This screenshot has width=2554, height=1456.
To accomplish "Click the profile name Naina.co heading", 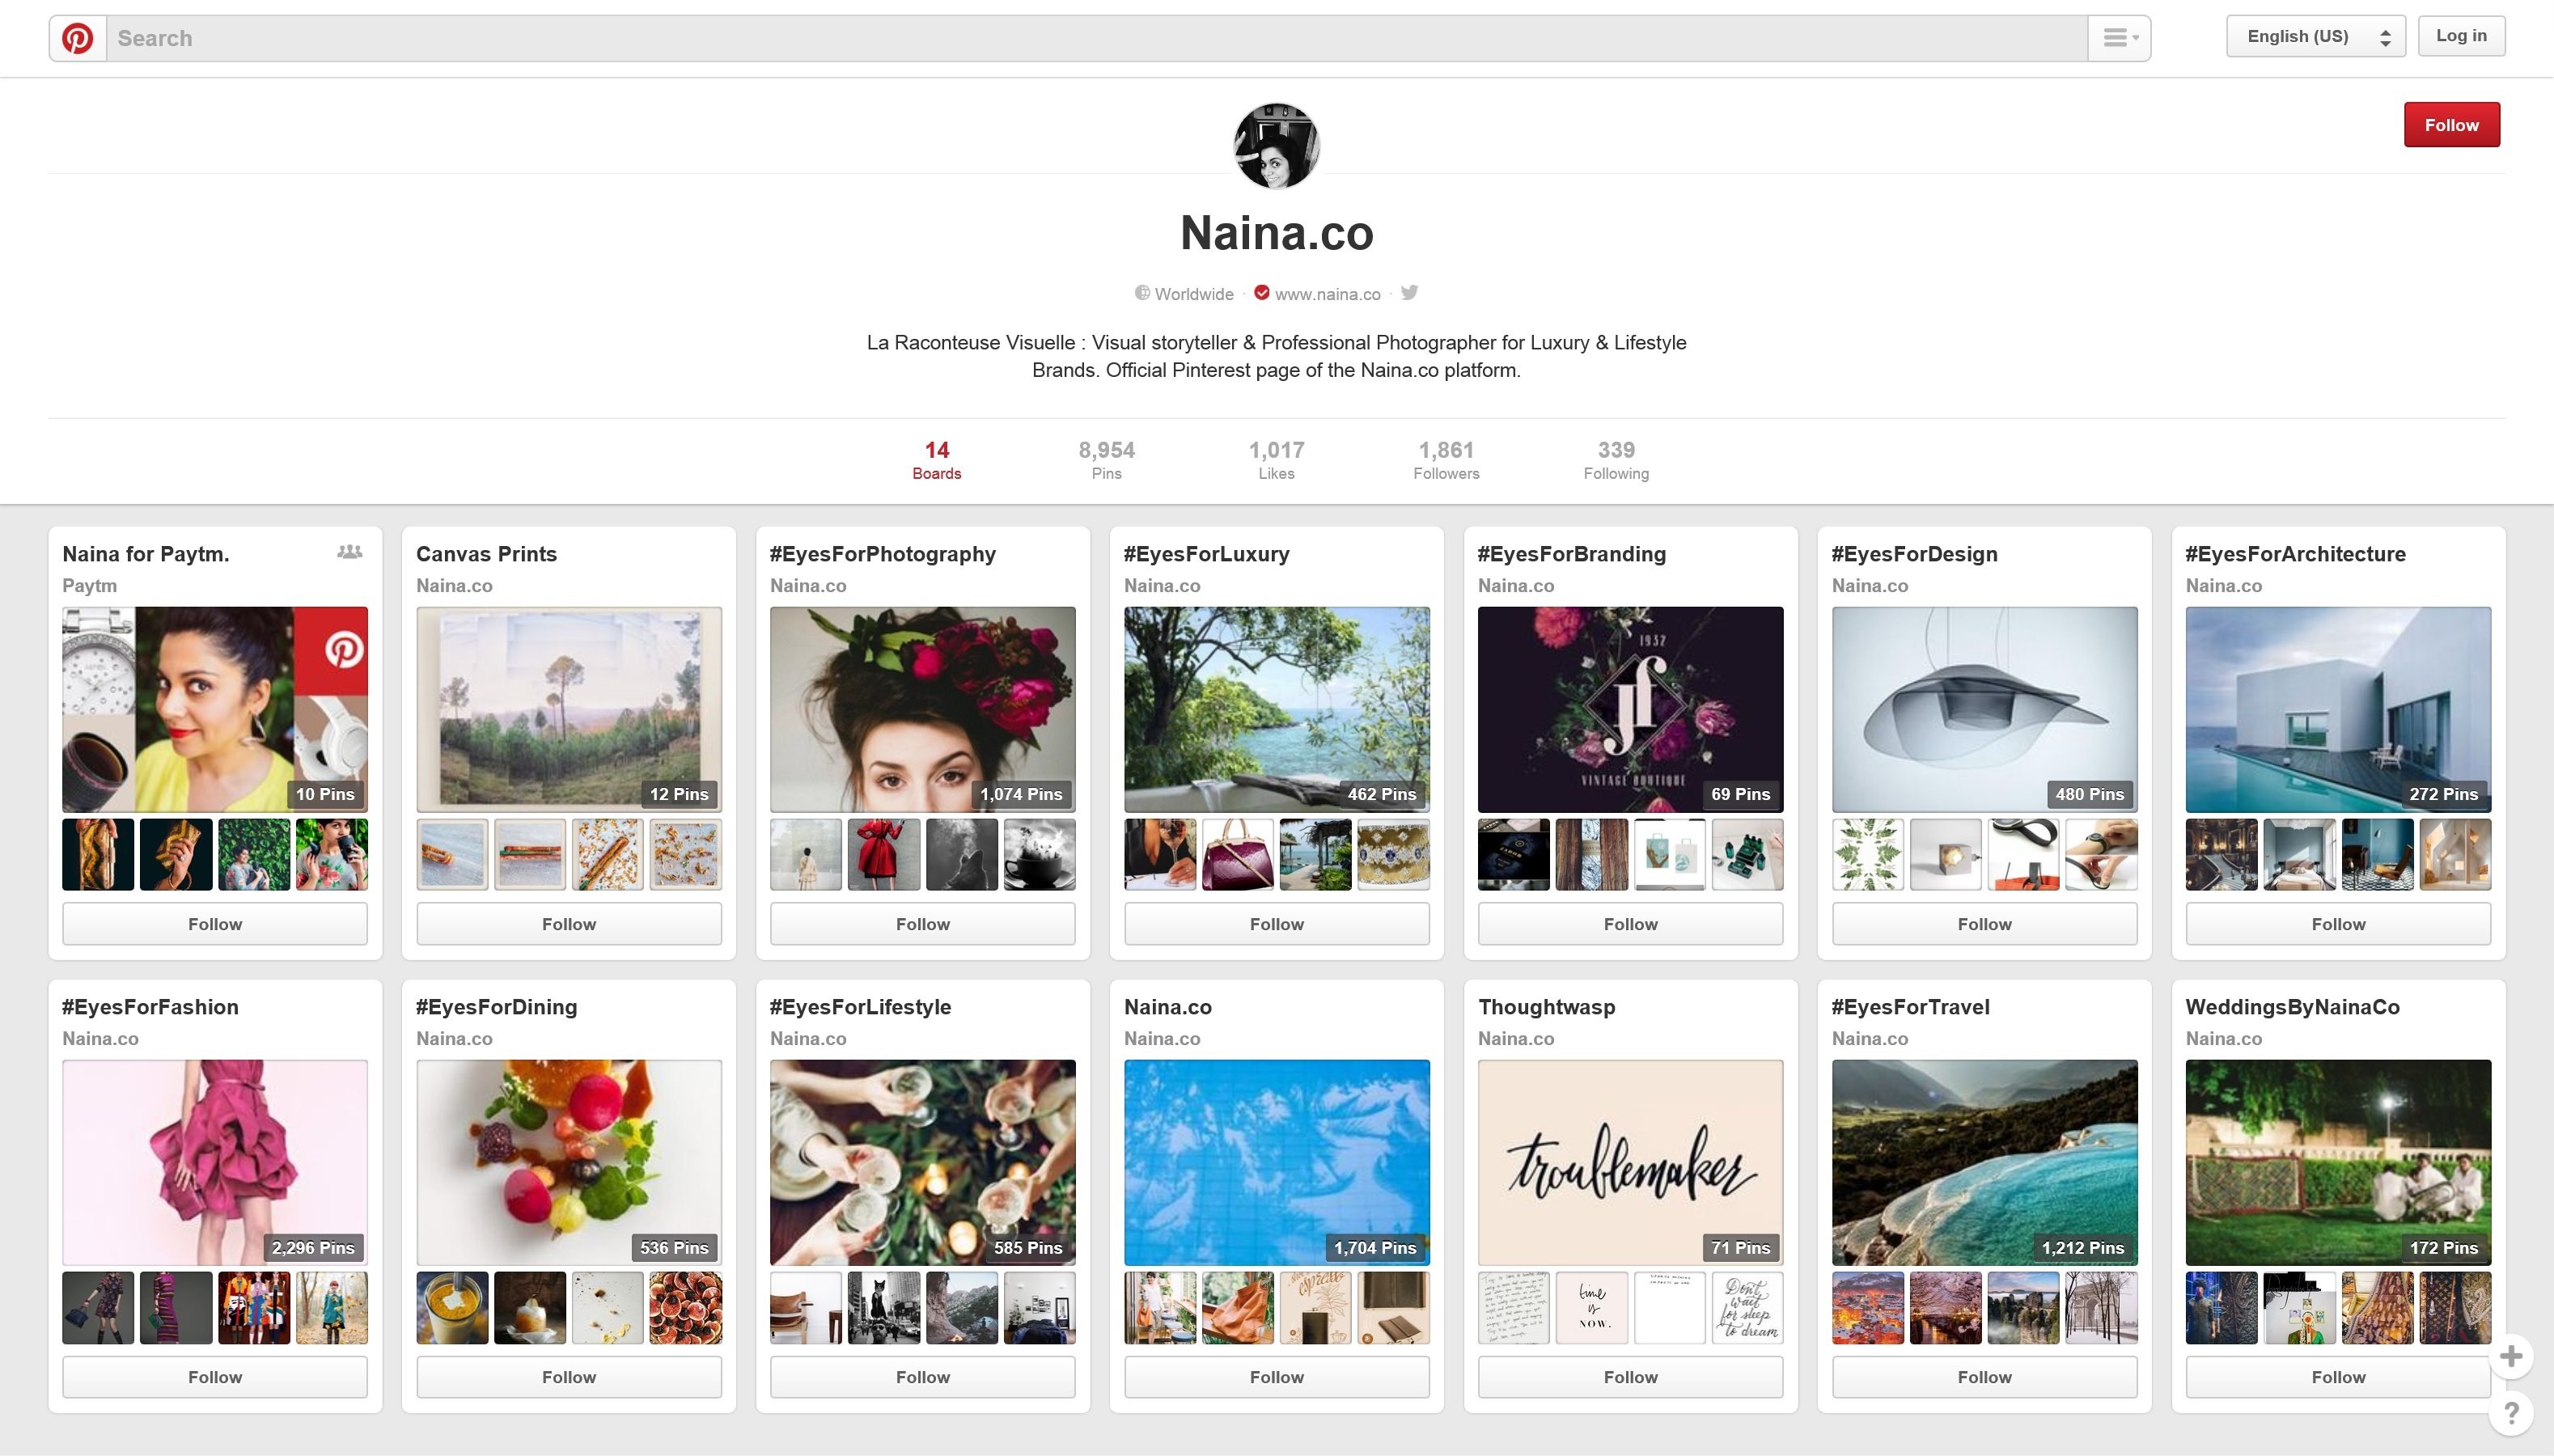I will 1276,233.
